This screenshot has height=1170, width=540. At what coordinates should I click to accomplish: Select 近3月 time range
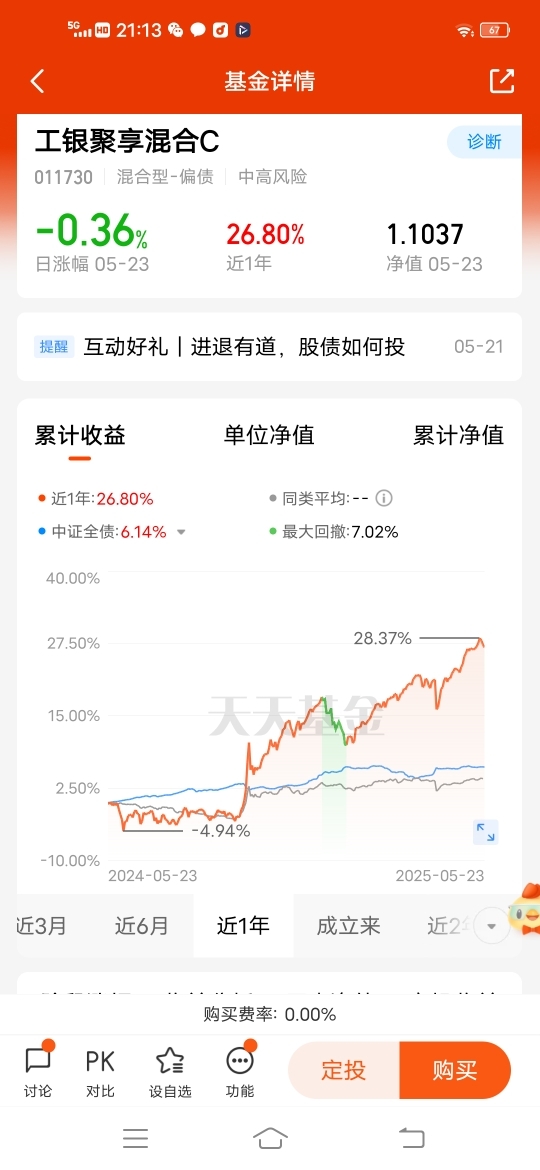pyautogui.click(x=42, y=926)
